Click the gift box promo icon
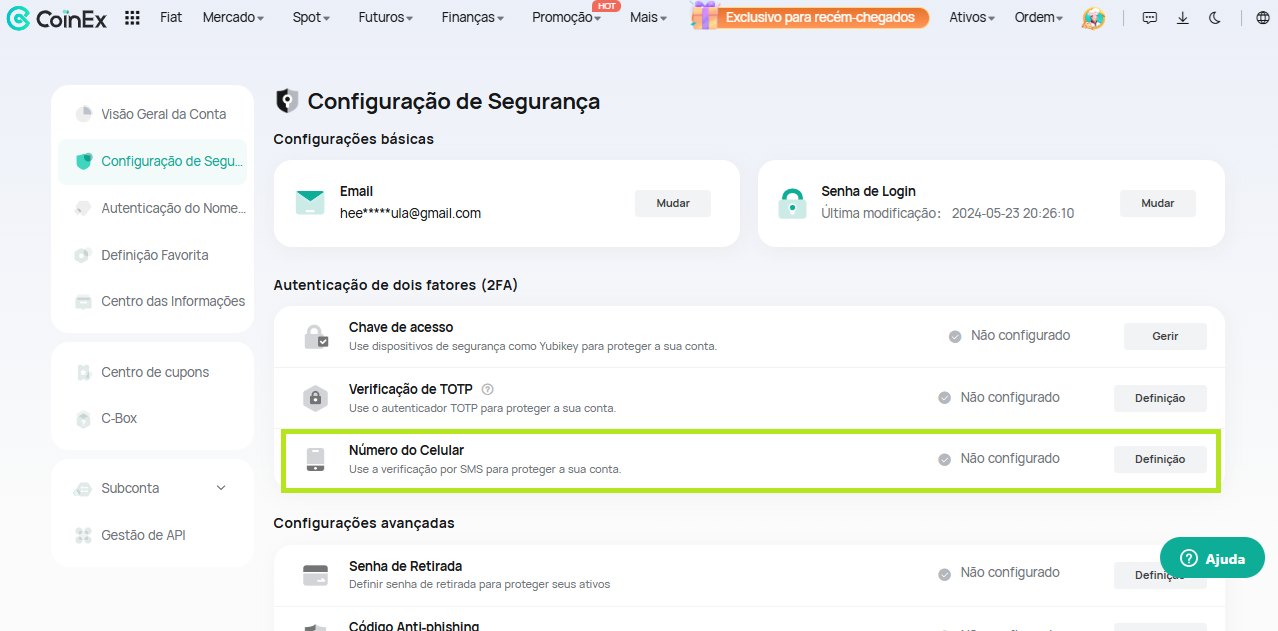 click(706, 15)
